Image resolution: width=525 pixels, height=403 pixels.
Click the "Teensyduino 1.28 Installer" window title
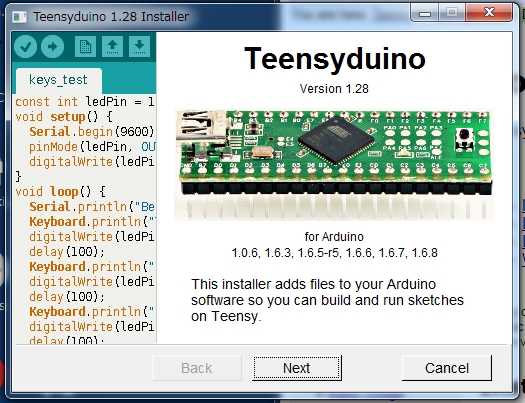point(111,16)
